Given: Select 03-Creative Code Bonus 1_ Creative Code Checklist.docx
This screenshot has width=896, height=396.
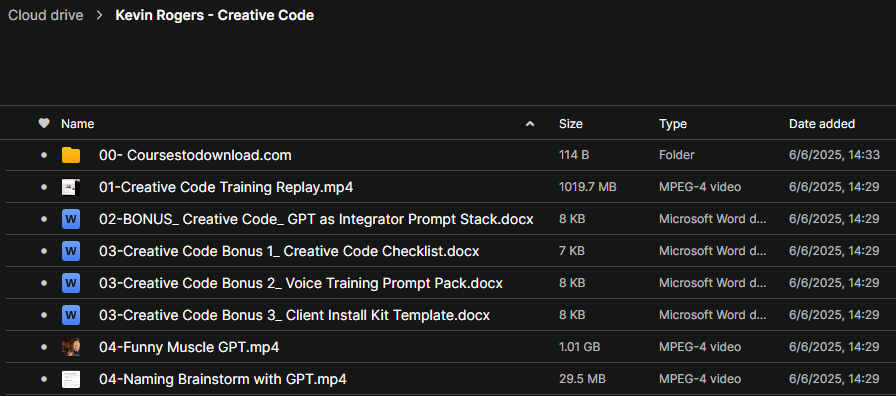Looking at the screenshot, I should pos(289,251).
